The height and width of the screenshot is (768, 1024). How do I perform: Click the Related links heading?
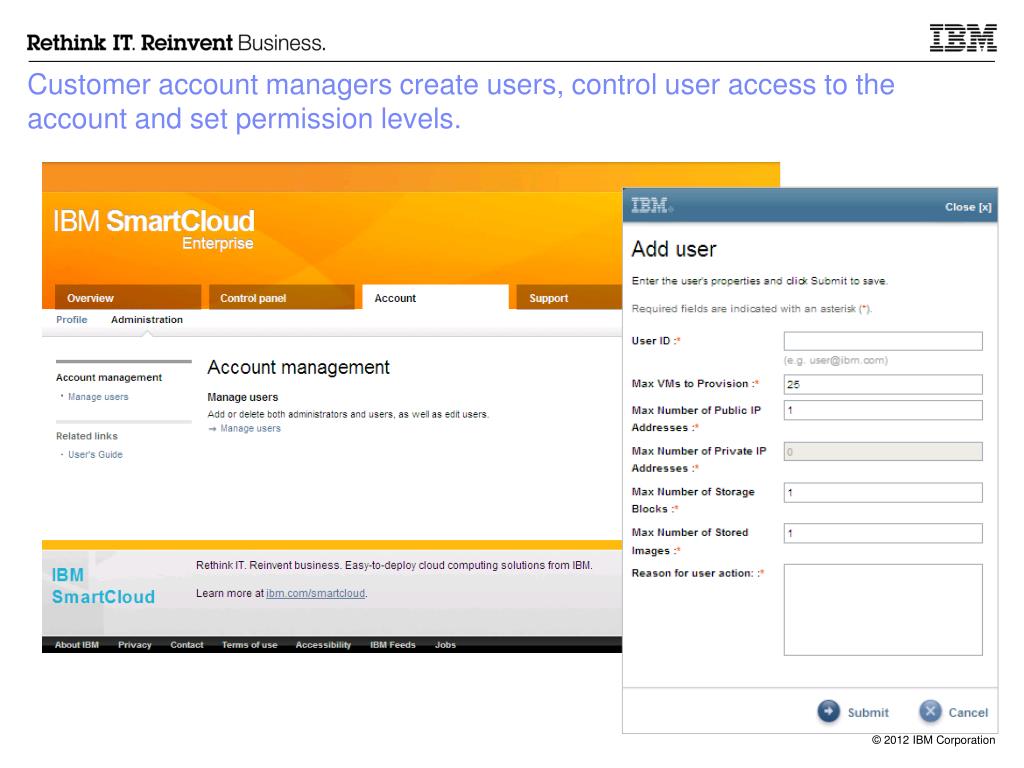coord(87,436)
